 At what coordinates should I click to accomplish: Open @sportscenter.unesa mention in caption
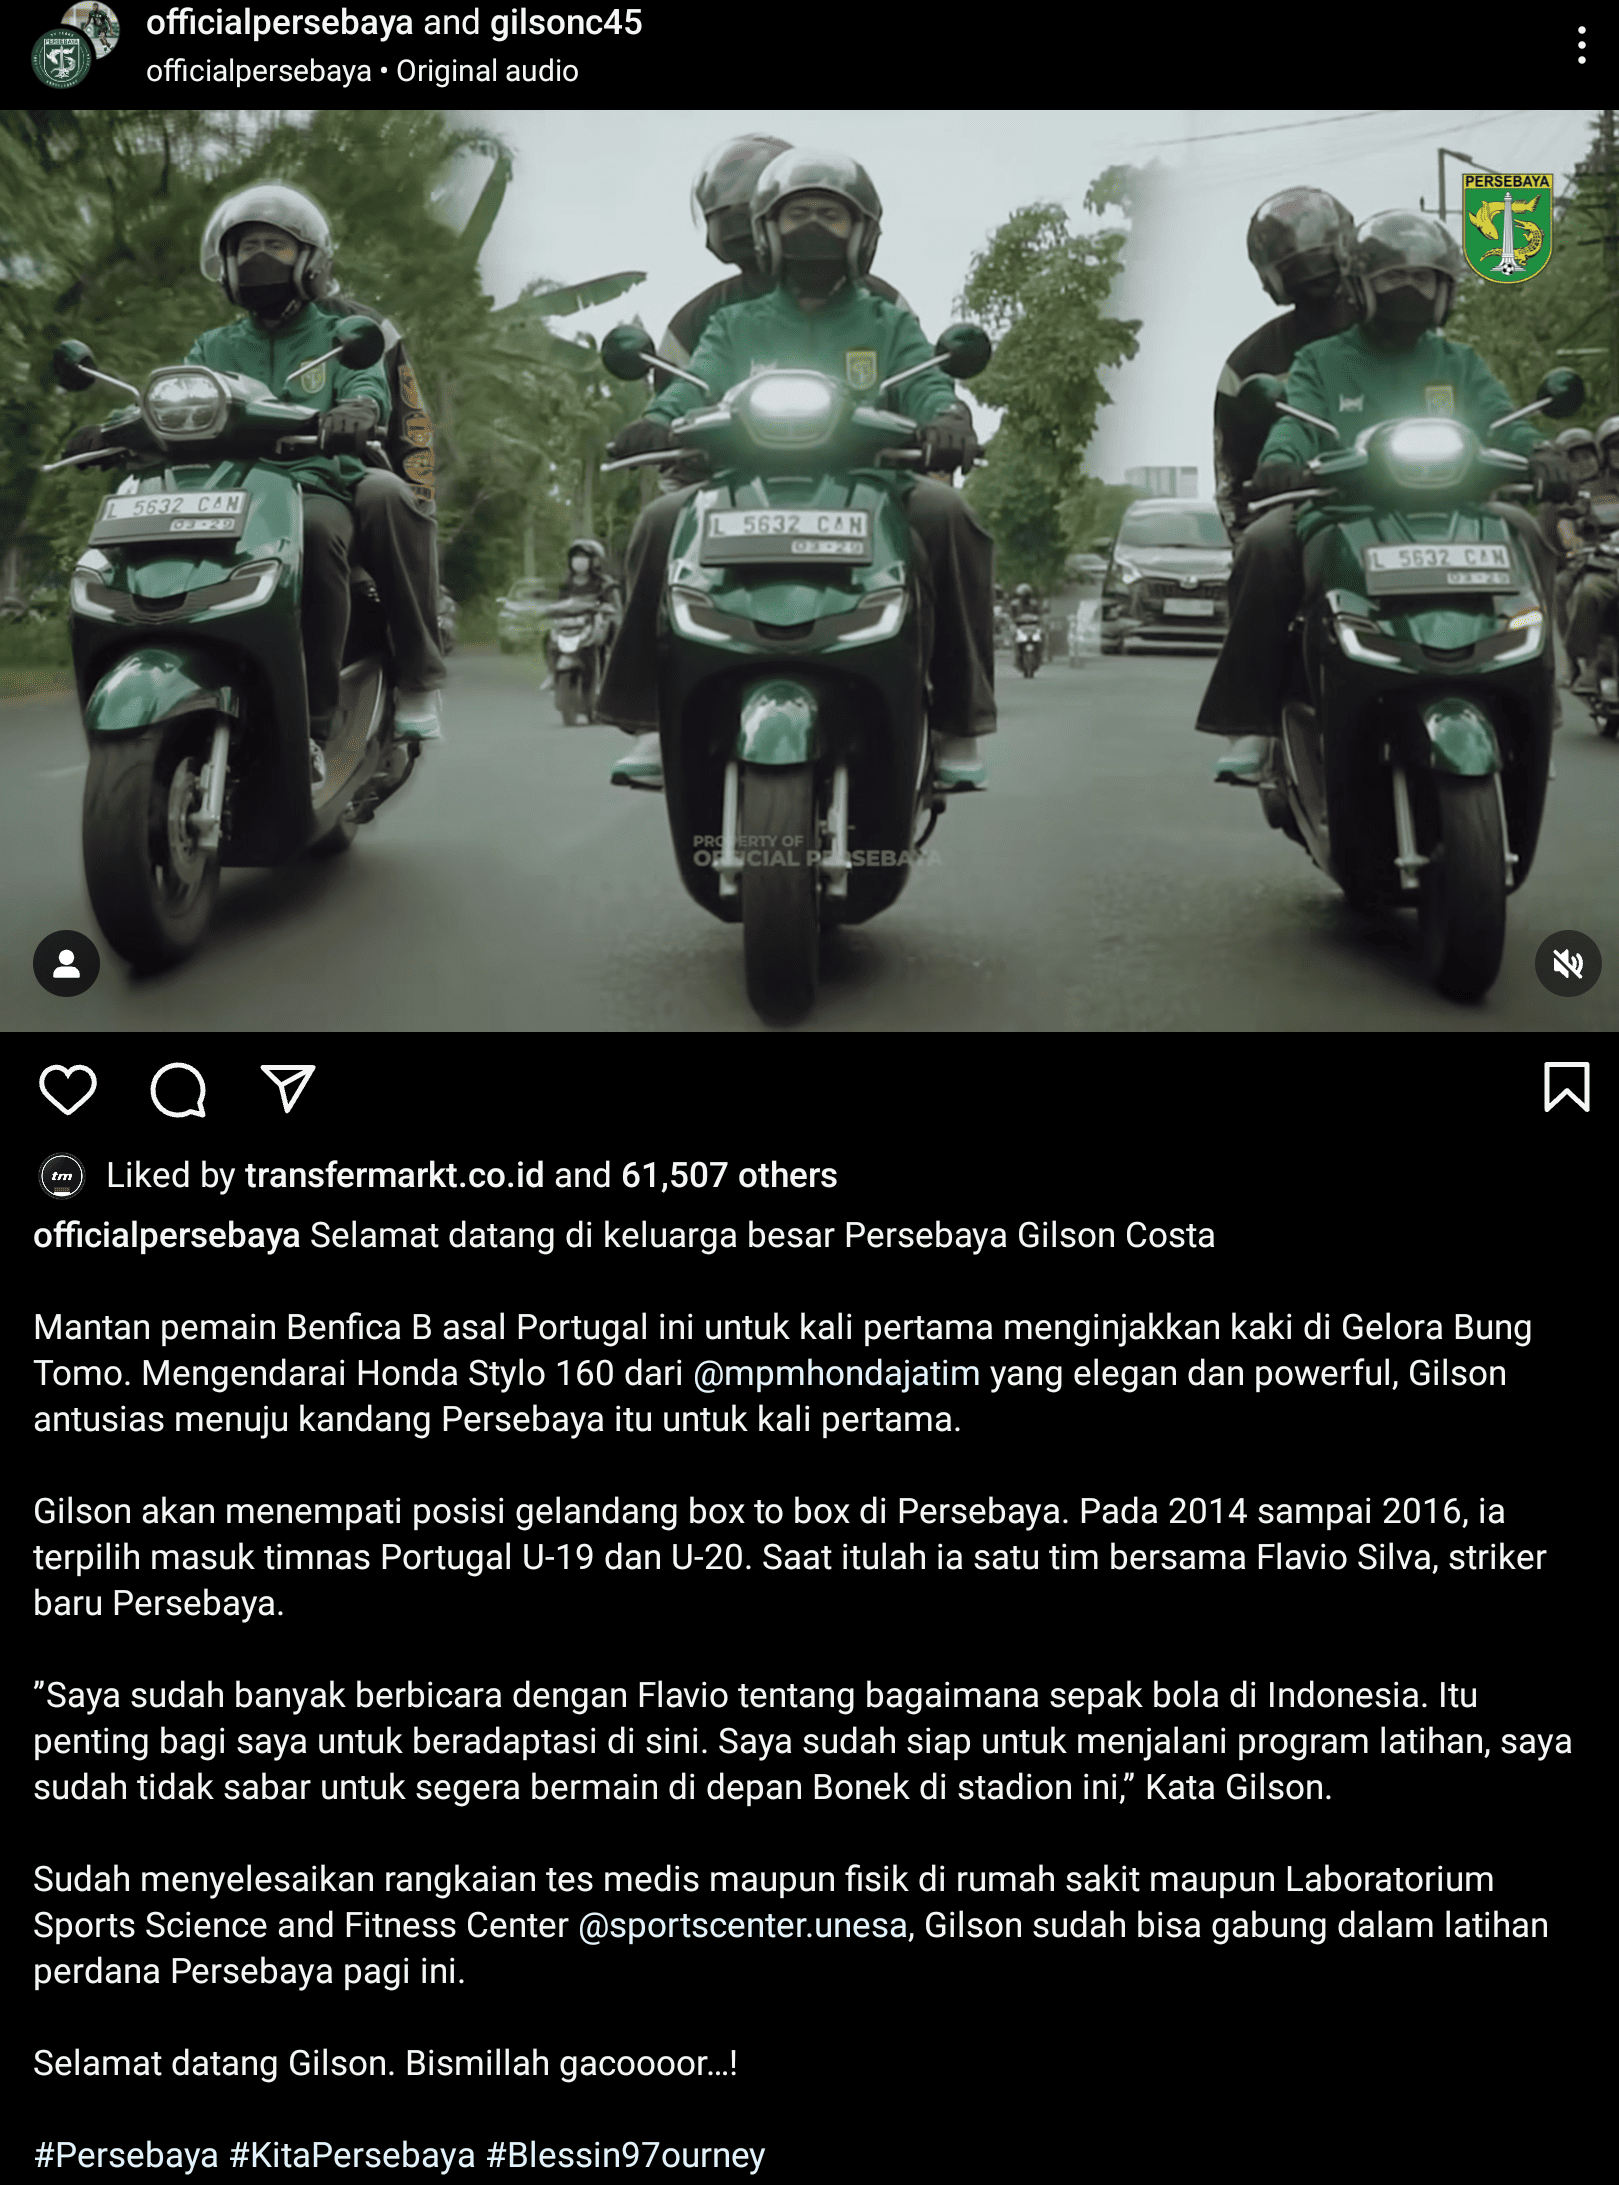click(x=743, y=1925)
